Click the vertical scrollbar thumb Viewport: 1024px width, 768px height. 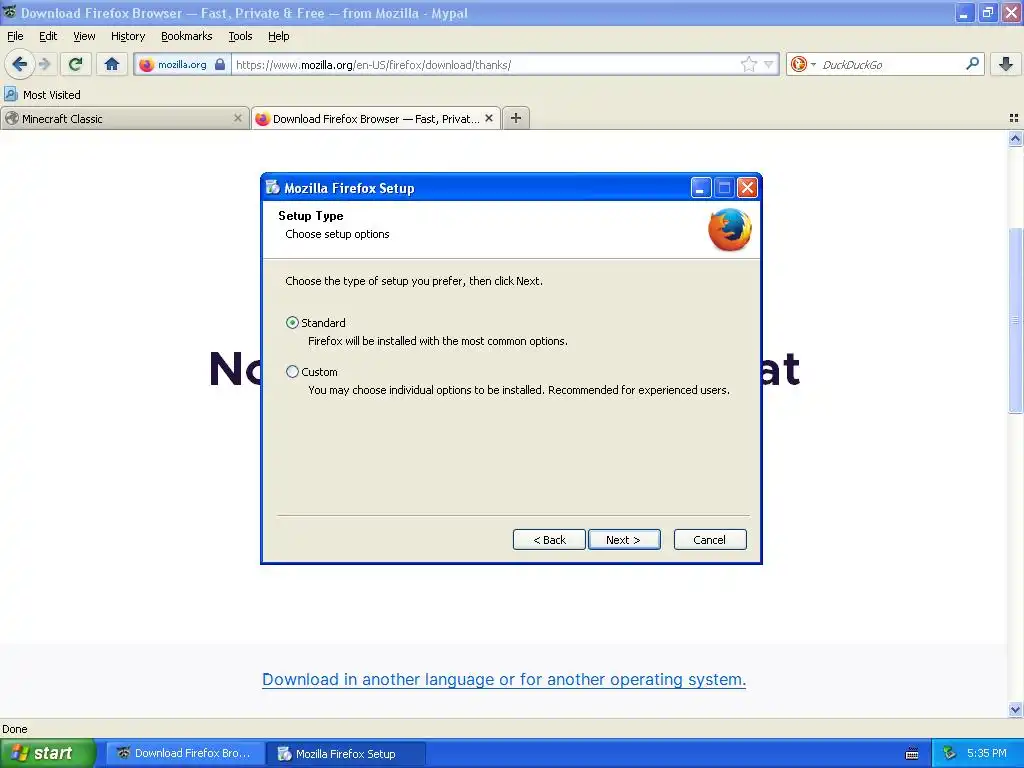coord(1015,320)
